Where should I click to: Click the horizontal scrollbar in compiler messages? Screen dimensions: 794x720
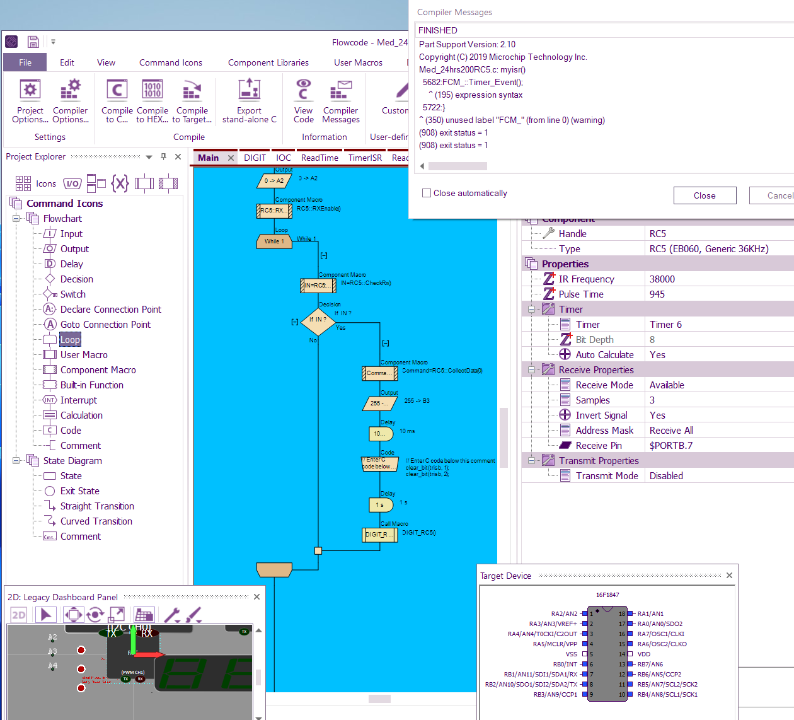tap(457, 166)
